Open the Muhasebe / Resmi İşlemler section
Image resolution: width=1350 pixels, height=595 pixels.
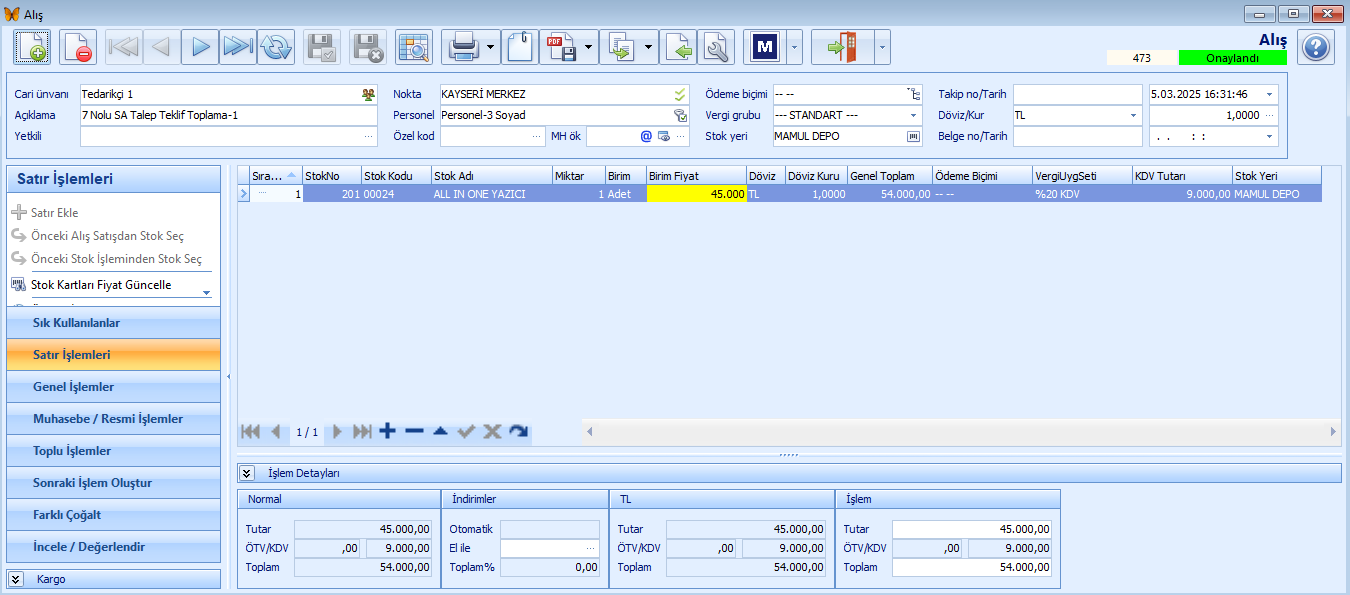113,419
